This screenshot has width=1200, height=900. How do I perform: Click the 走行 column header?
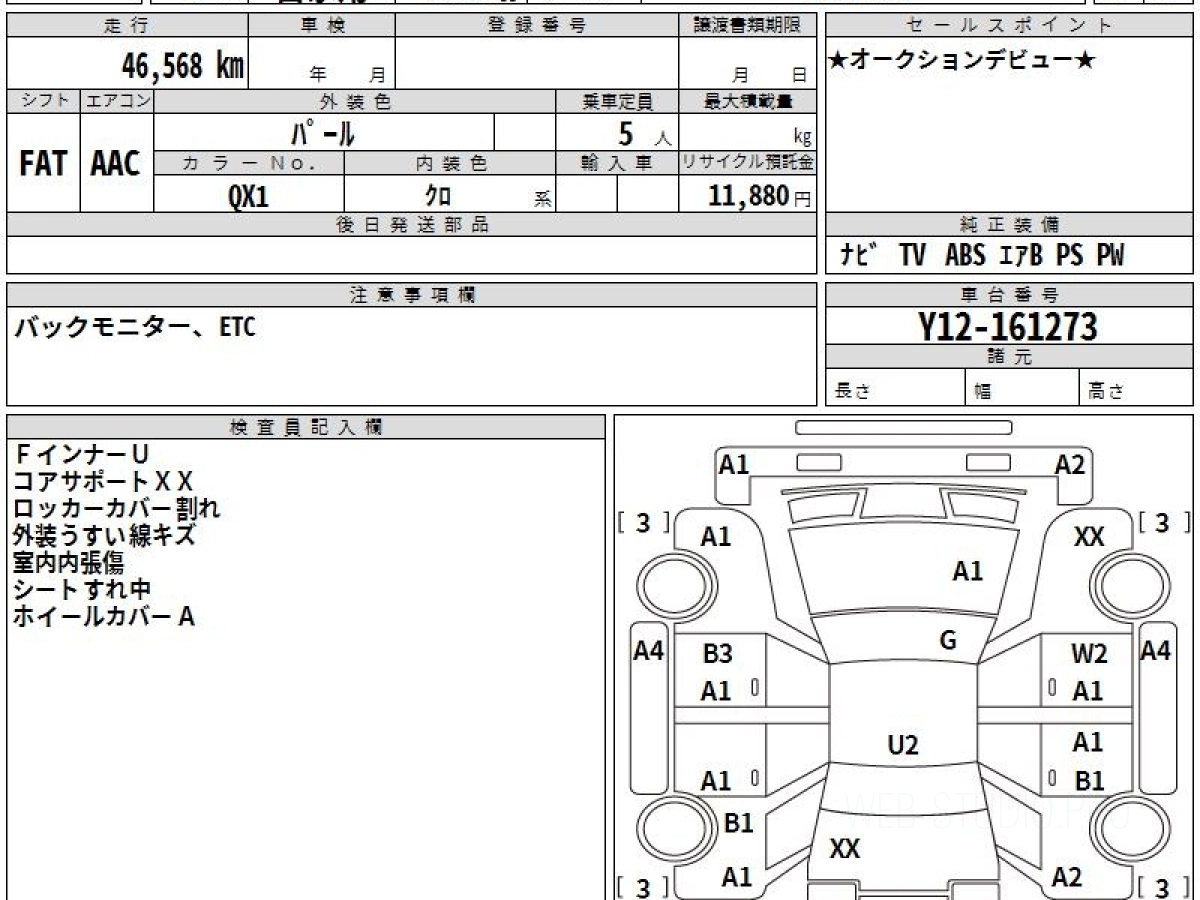[127, 26]
